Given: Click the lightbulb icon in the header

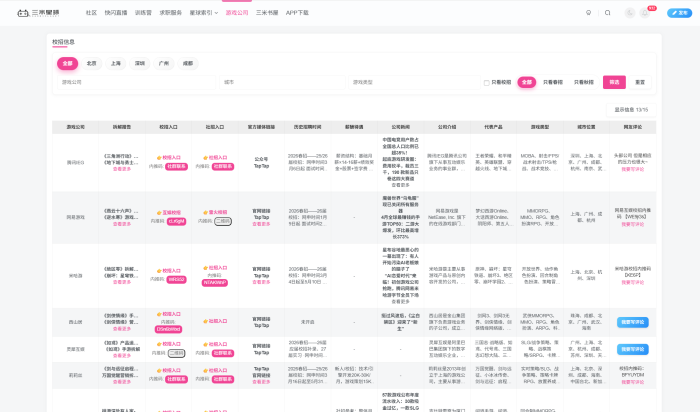Looking at the screenshot, I should [x=588, y=13].
